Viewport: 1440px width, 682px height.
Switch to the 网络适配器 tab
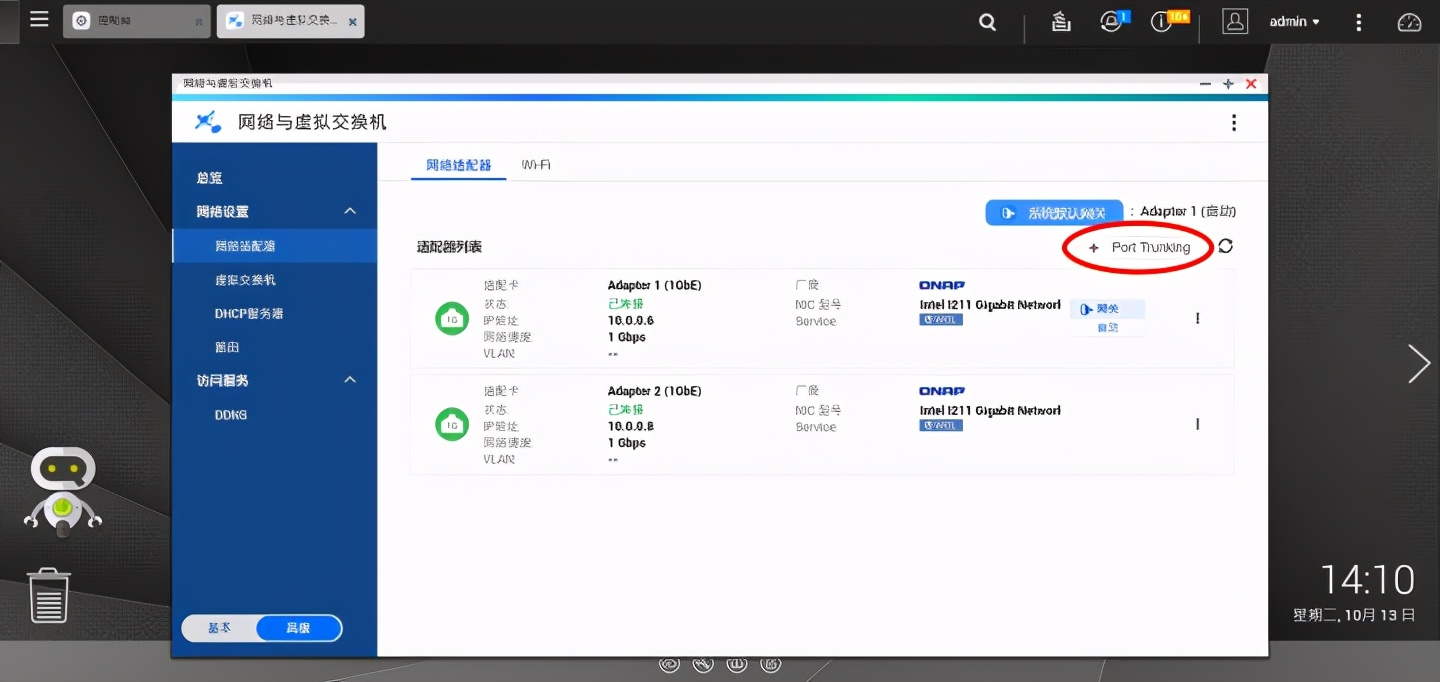[459, 165]
